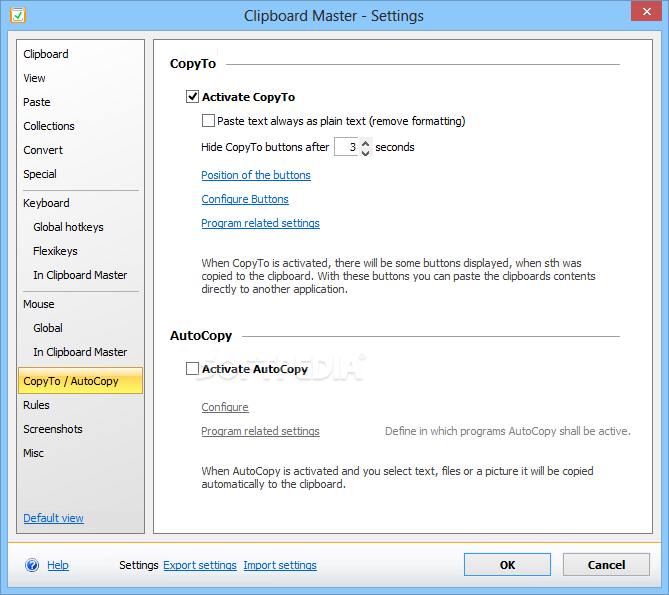Viewport: 669px width, 595px height.
Task: Disable the Activate CopyTo checkbox
Action: pyautogui.click(x=192, y=97)
